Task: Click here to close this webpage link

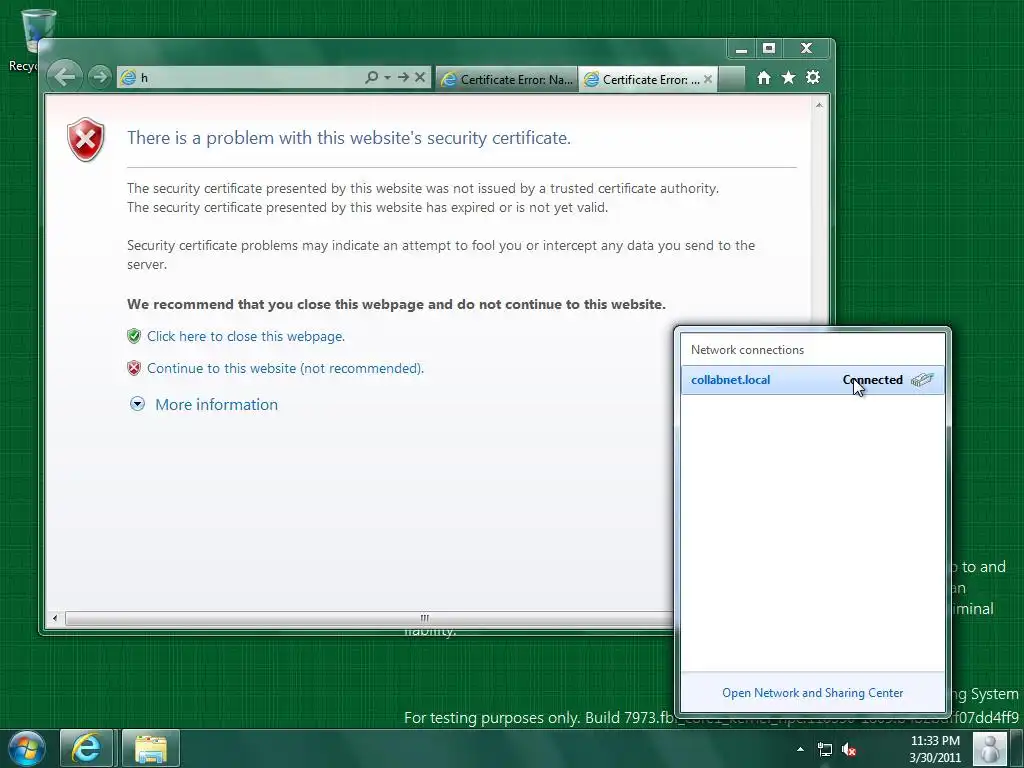Action: (x=246, y=336)
